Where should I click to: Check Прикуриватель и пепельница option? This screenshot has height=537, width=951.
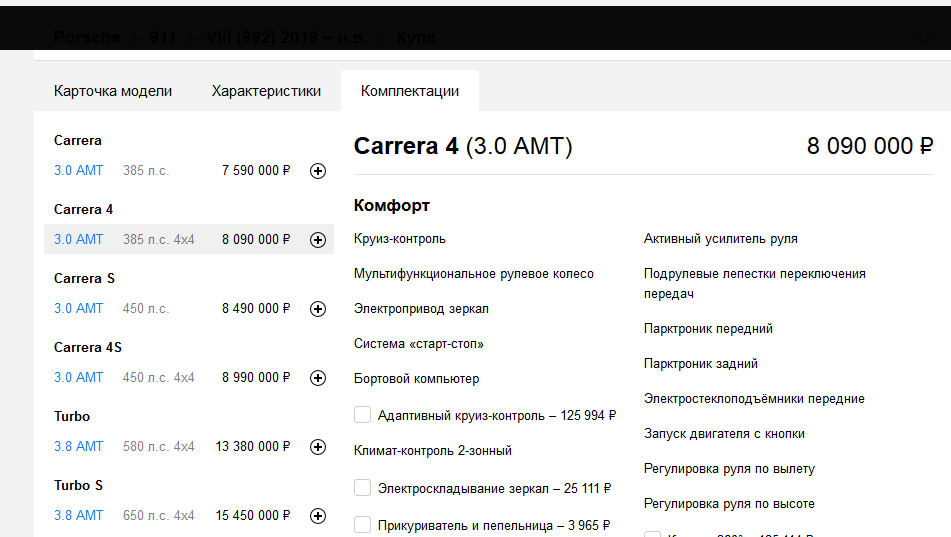(x=362, y=524)
